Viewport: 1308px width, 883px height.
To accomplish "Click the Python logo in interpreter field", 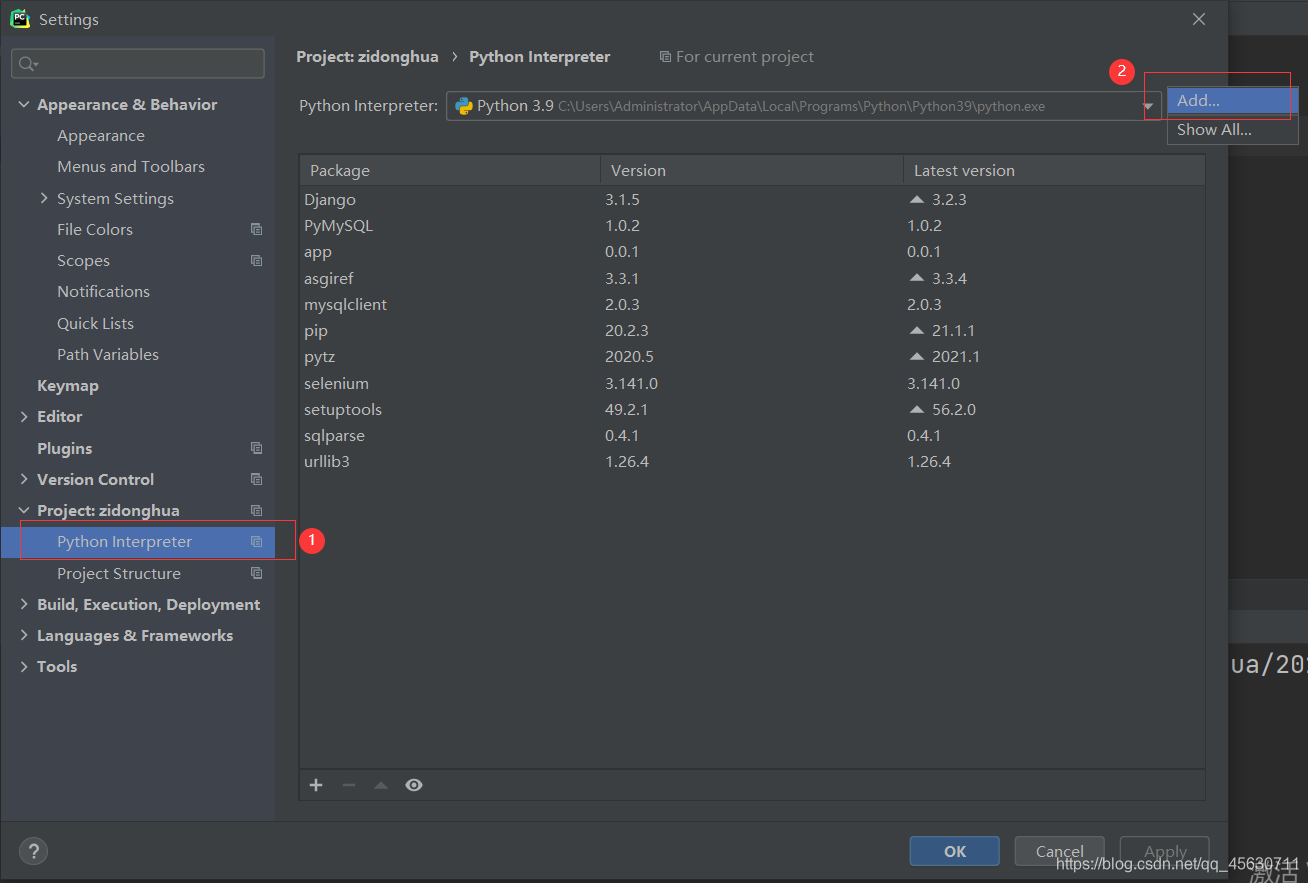I will pos(464,105).
